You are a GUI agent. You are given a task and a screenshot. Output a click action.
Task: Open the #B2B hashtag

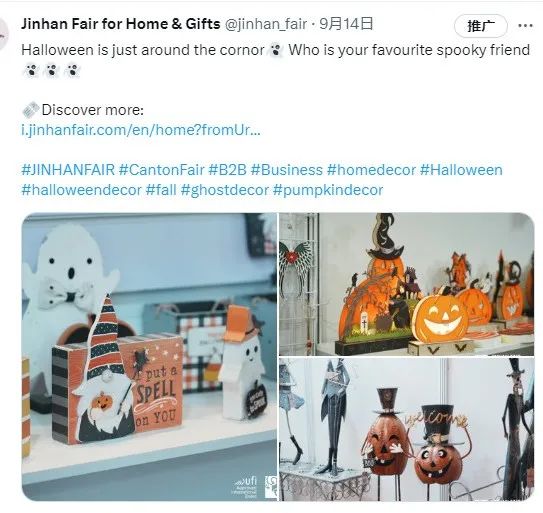(x=228, y=170)
